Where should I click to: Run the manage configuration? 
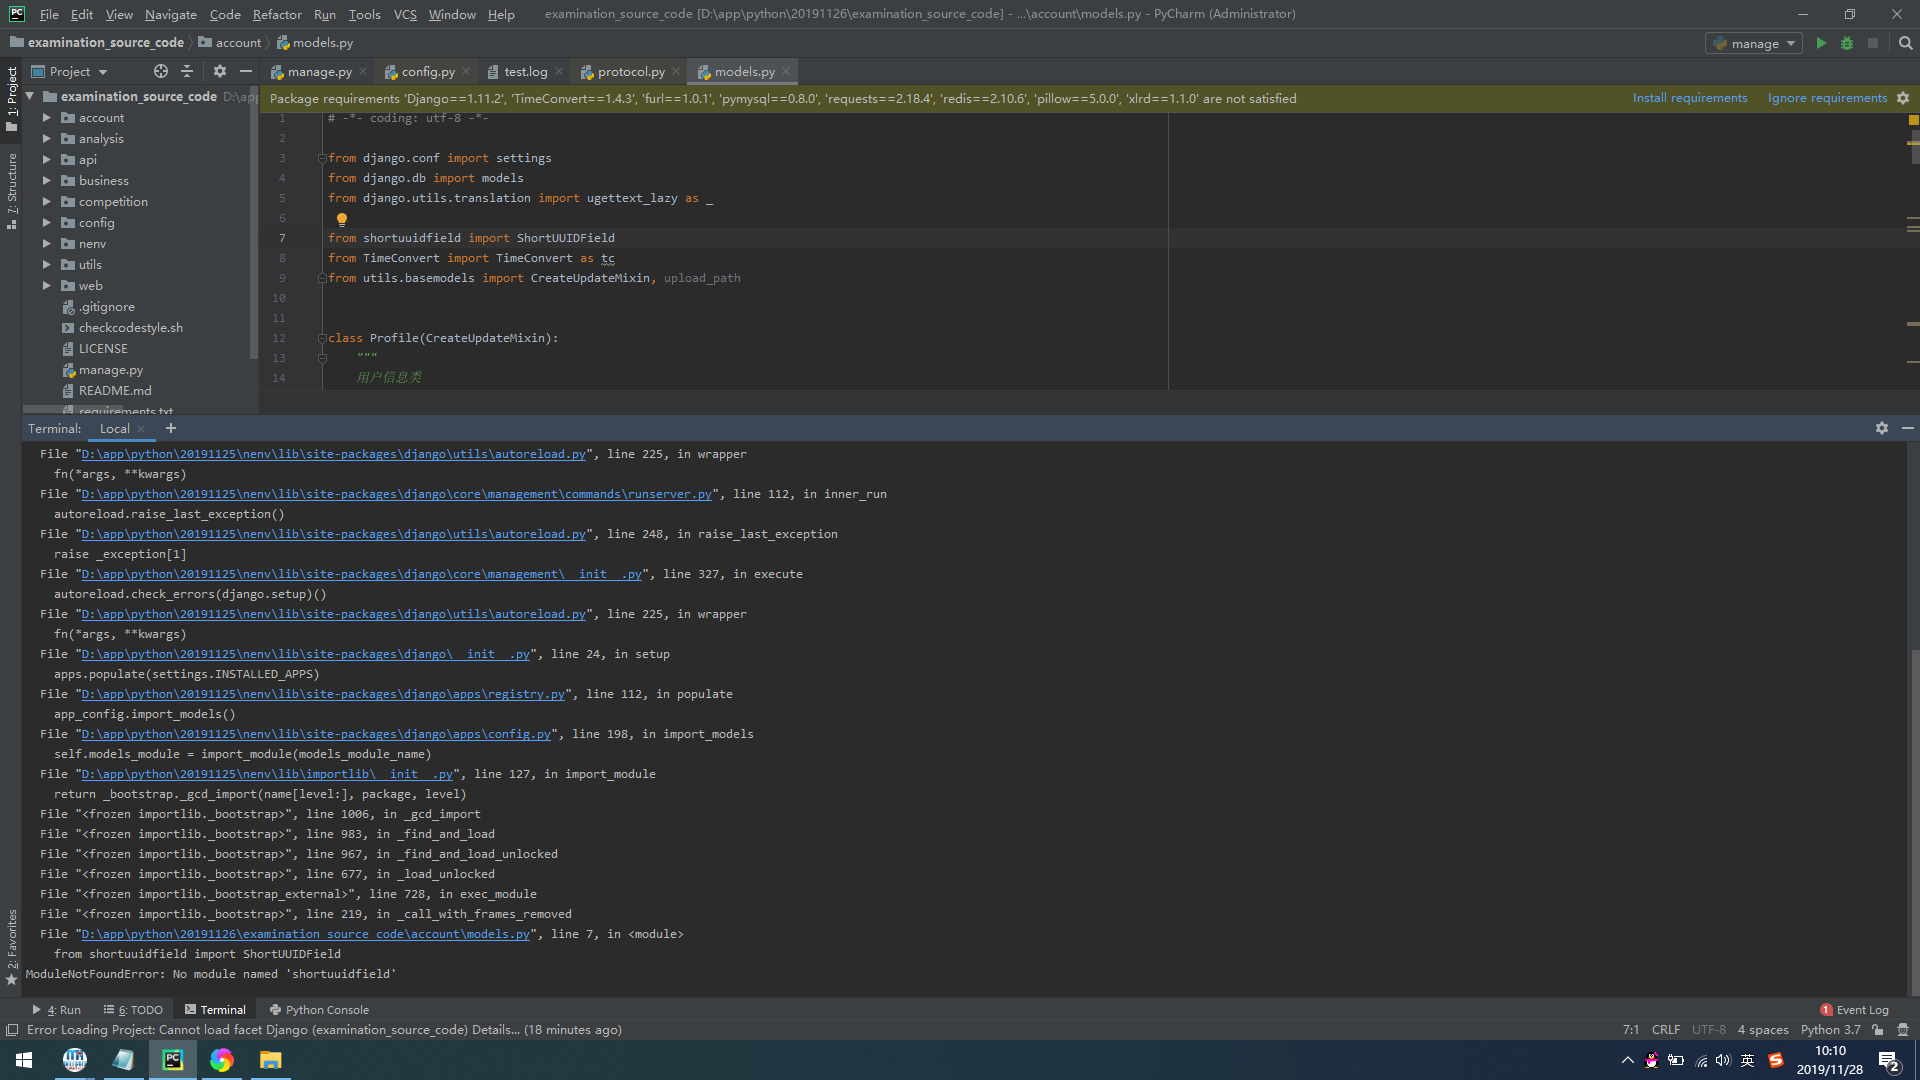point(1821,43)
